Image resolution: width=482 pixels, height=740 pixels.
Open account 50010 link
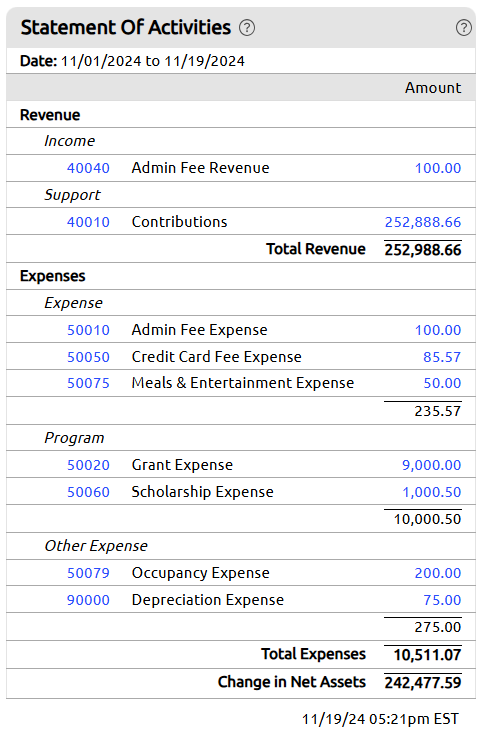[x=88, y=330]
